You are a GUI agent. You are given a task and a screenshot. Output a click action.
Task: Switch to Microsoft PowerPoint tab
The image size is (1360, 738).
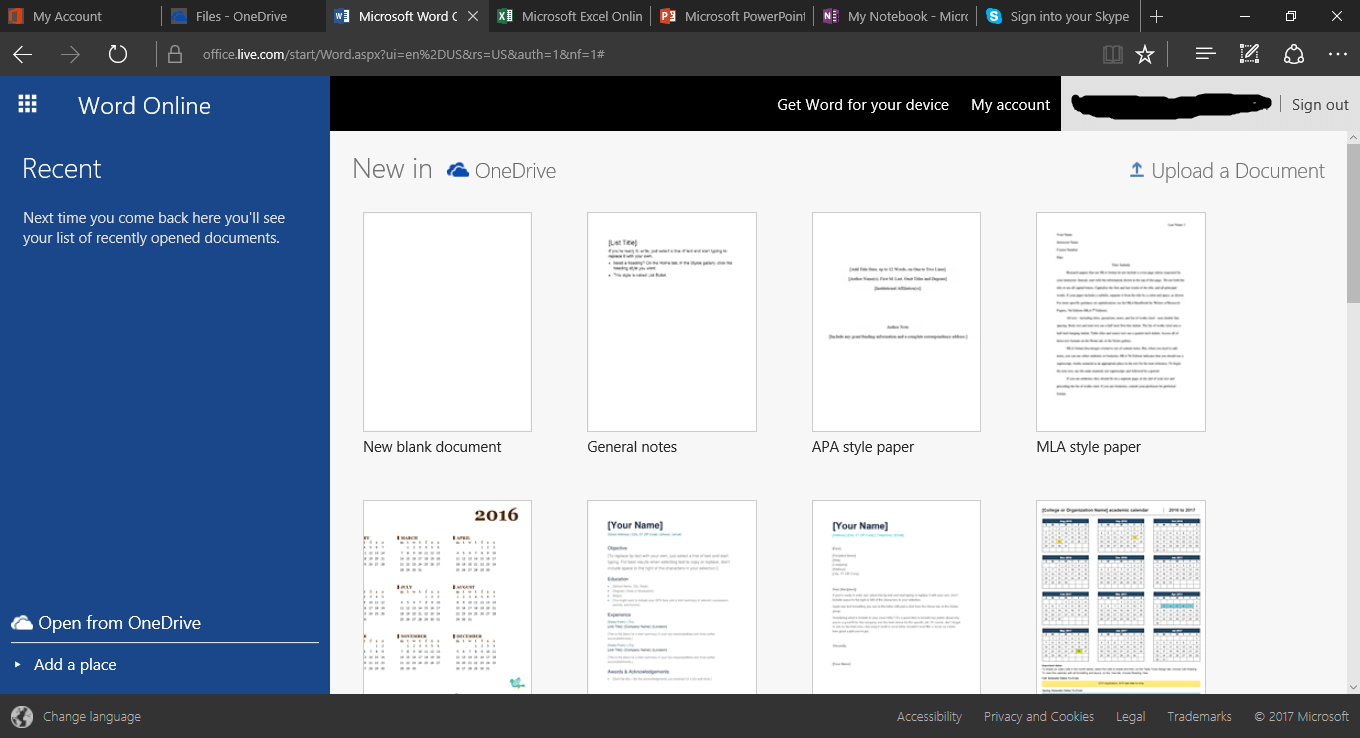[x=733, y=16]
